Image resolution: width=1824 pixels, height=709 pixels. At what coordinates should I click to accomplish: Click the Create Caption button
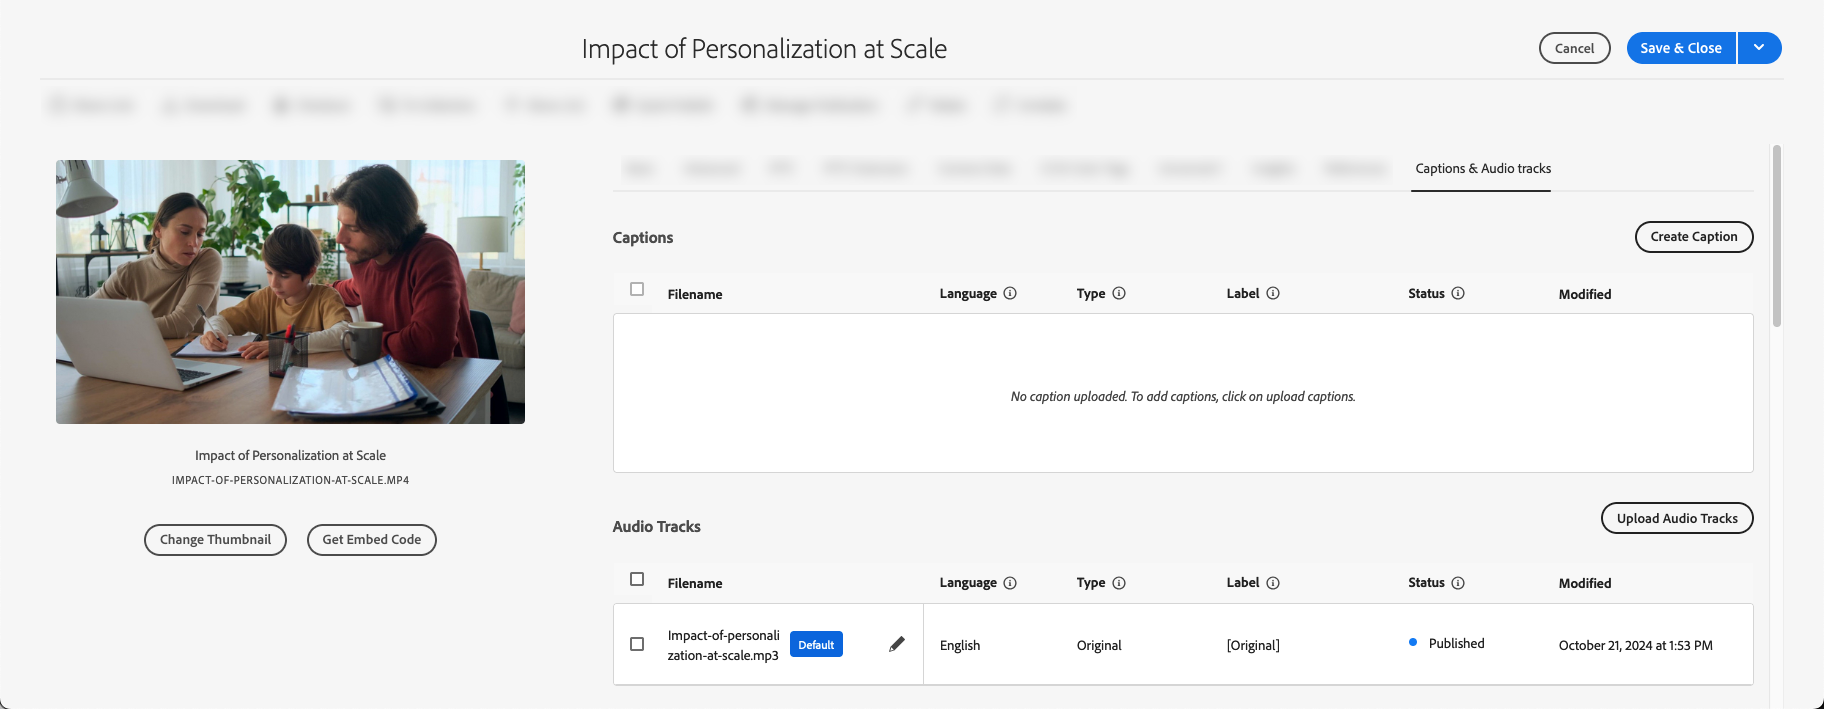click(x=1693, y=237)
